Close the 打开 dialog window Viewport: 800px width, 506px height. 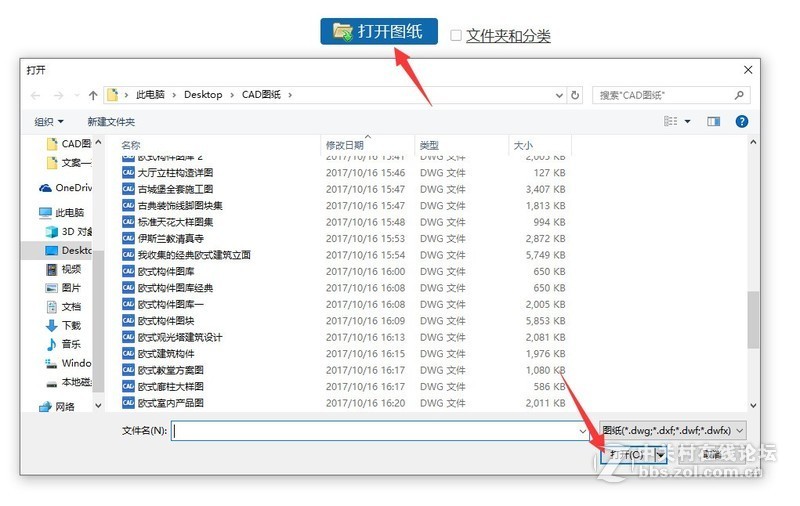748,70
